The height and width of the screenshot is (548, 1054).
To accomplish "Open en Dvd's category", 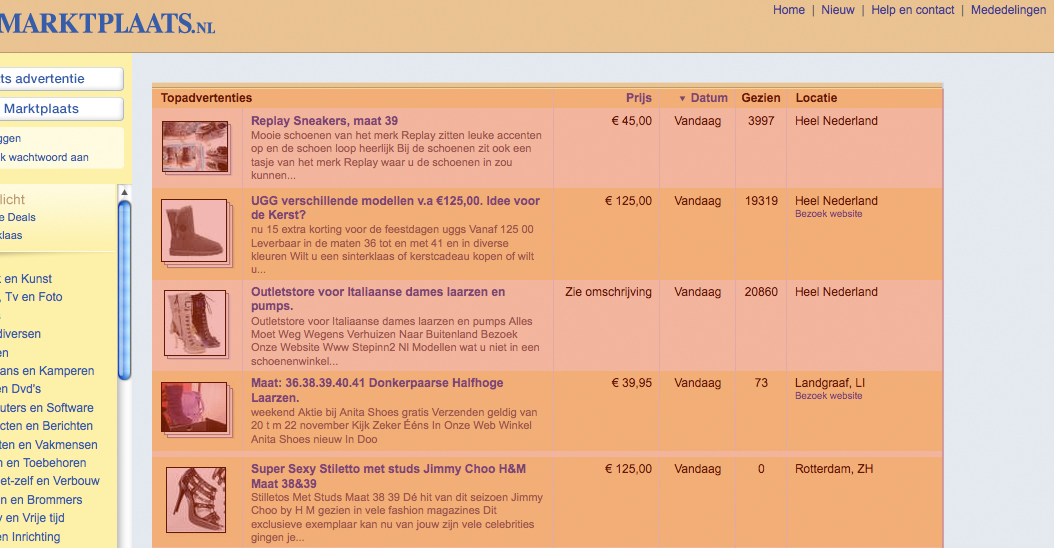I will click(x=21, y=389).
